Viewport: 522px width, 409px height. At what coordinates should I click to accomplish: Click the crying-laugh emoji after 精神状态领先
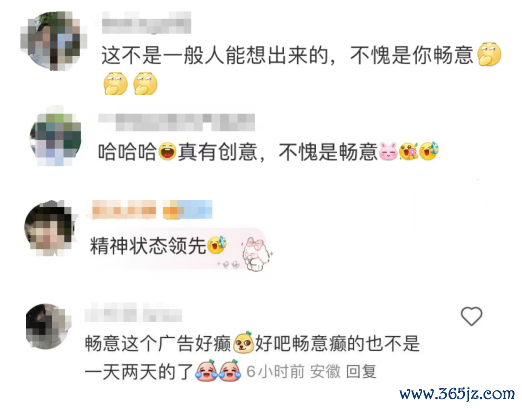(217, 245)
